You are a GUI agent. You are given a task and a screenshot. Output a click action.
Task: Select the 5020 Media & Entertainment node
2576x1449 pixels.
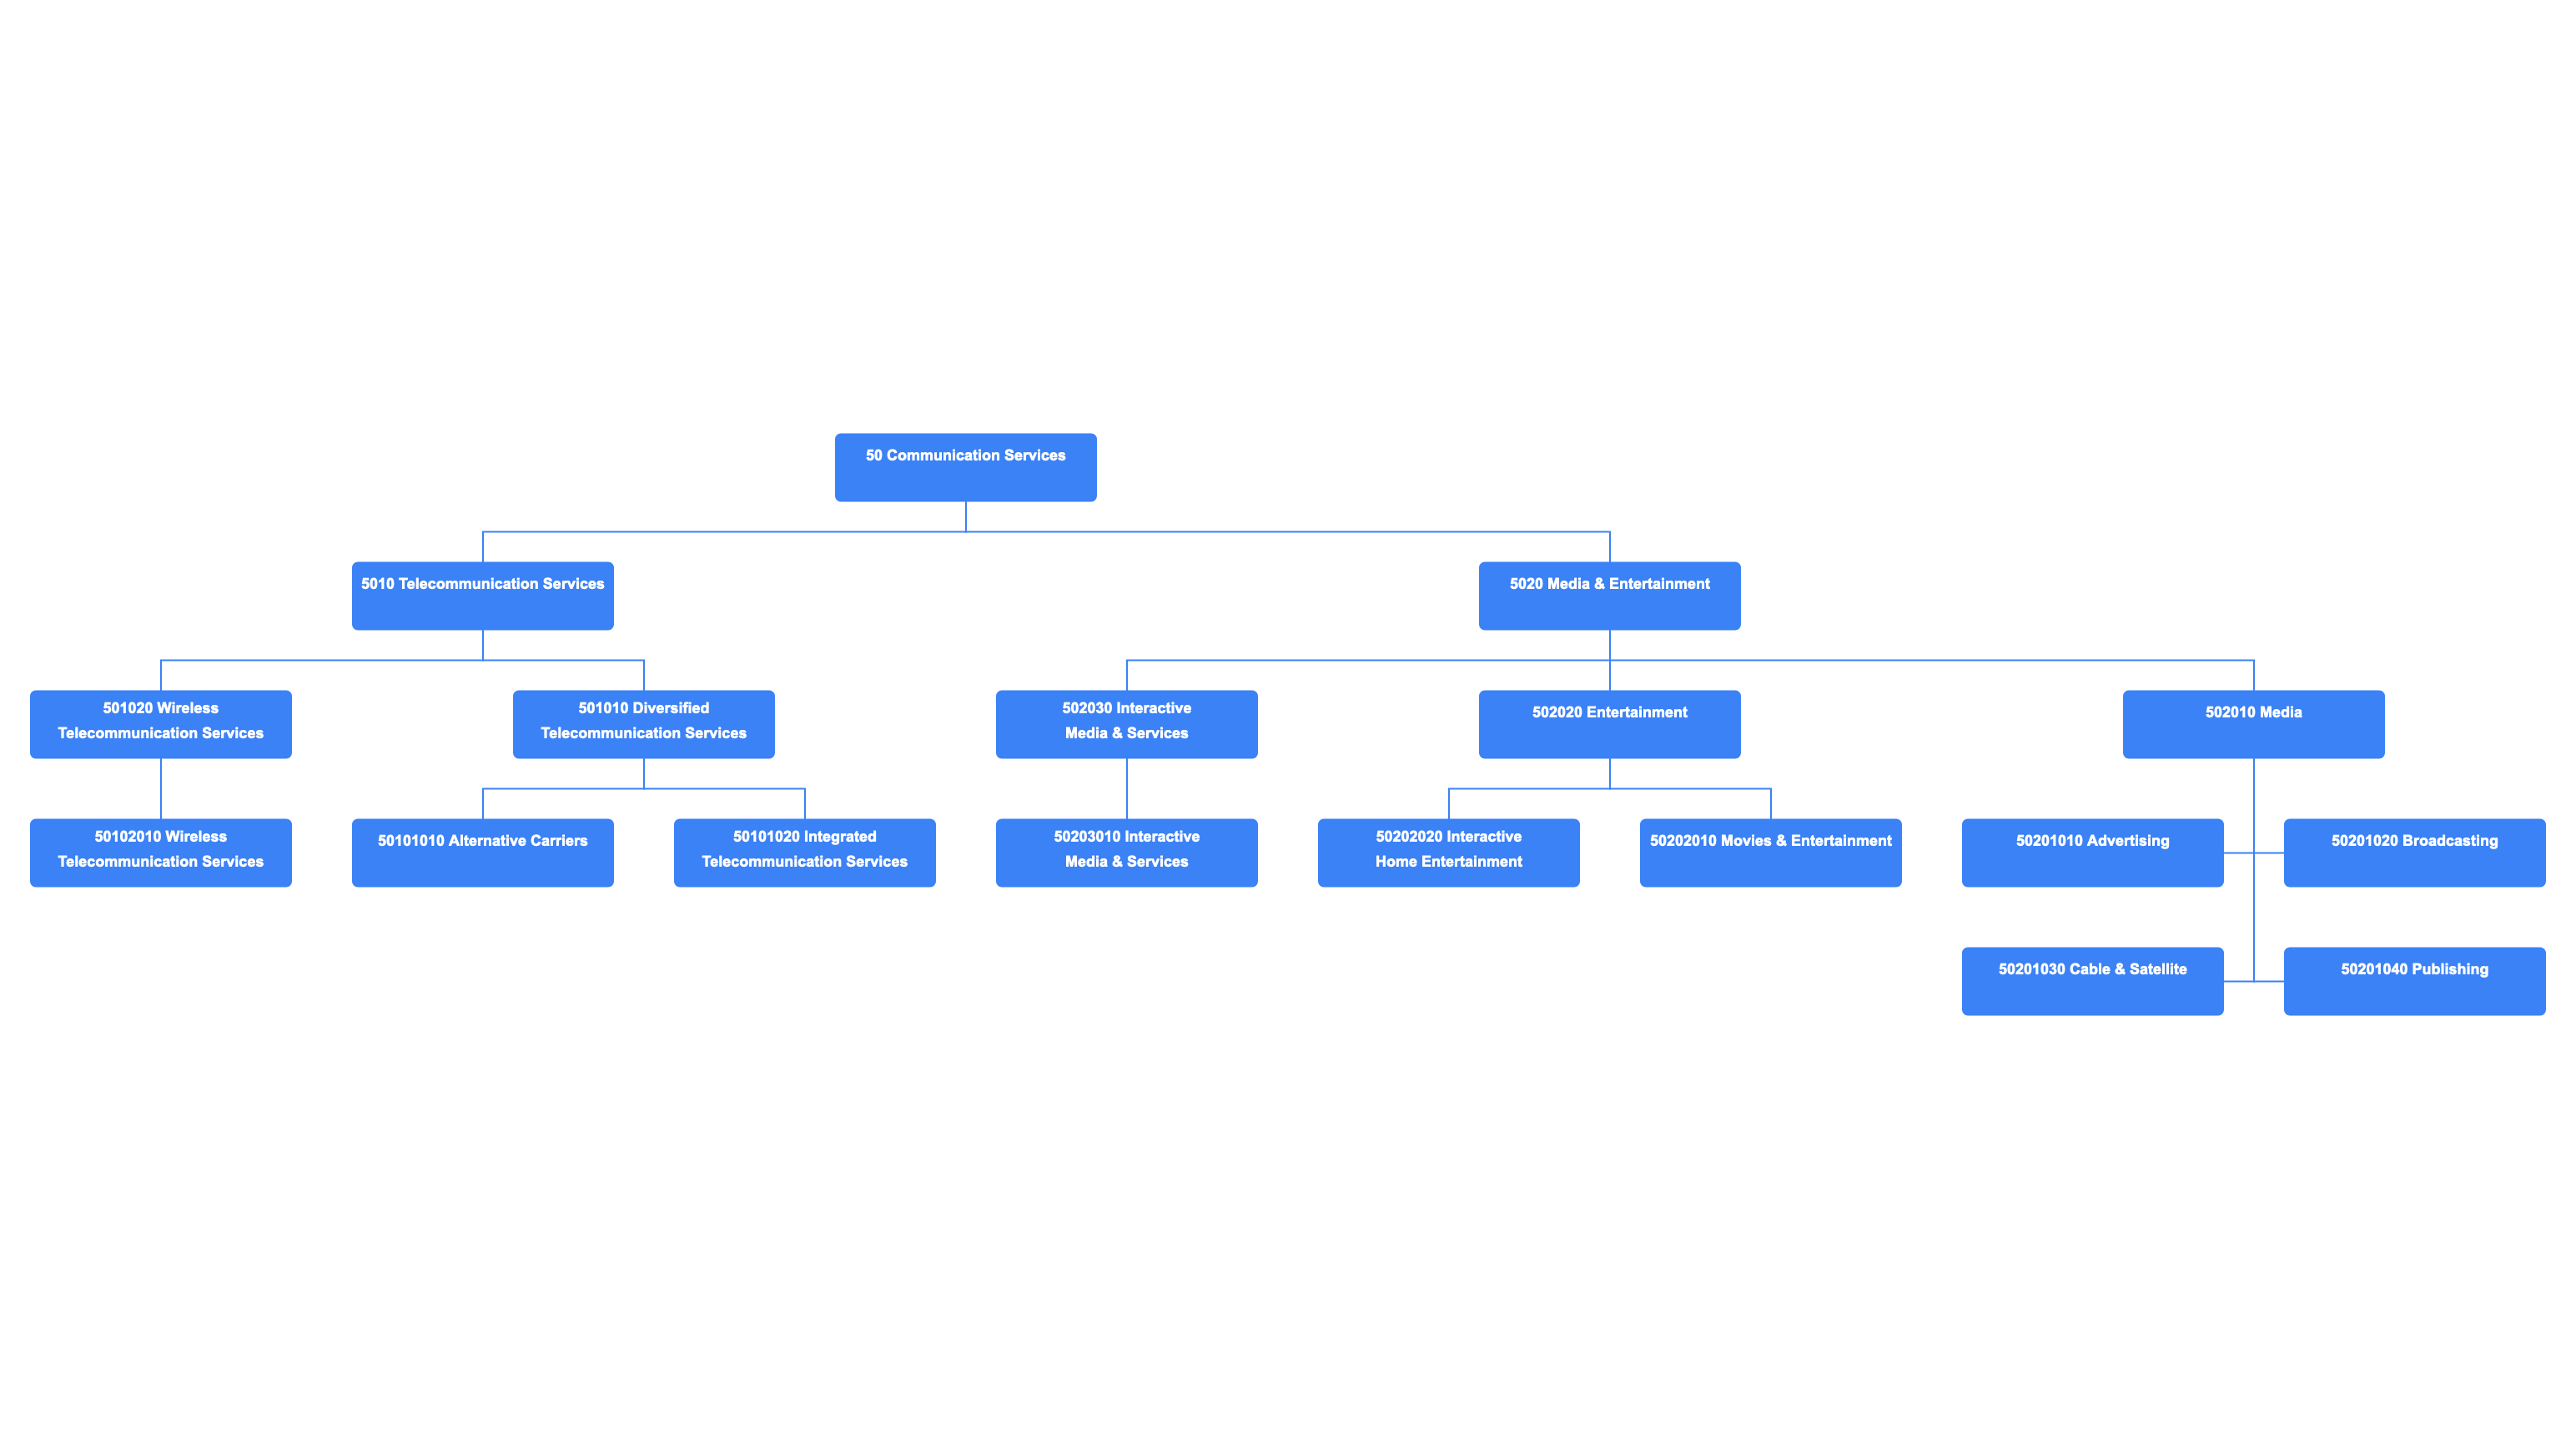1608,584
